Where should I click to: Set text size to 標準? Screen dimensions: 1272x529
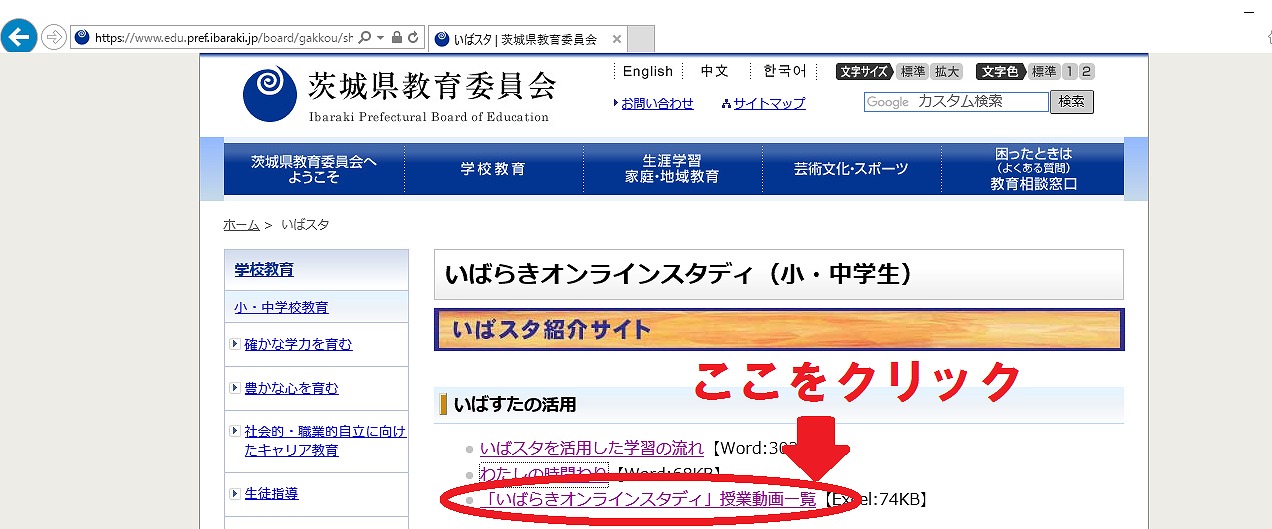[x=912, y=71]
